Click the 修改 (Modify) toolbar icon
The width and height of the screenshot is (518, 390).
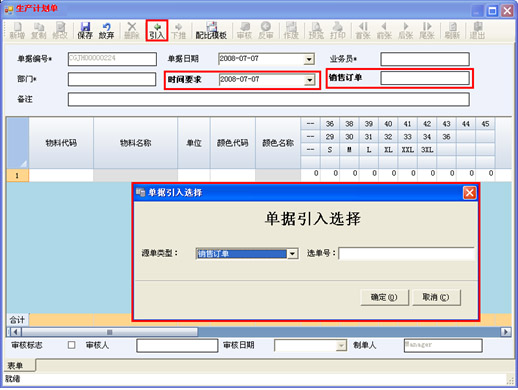click(x=60, y=31)
